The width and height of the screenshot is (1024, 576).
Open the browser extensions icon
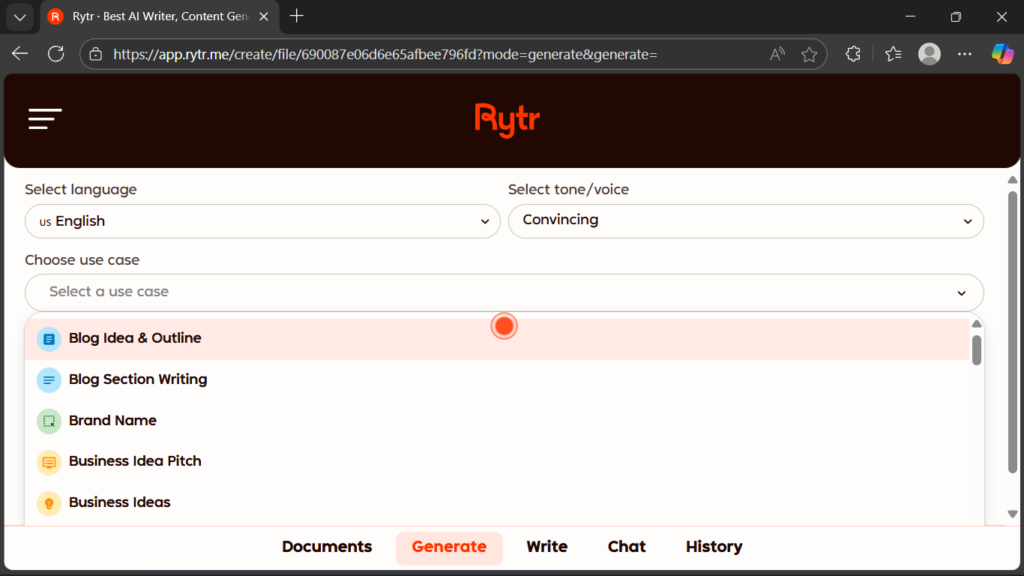pos(852,54)
